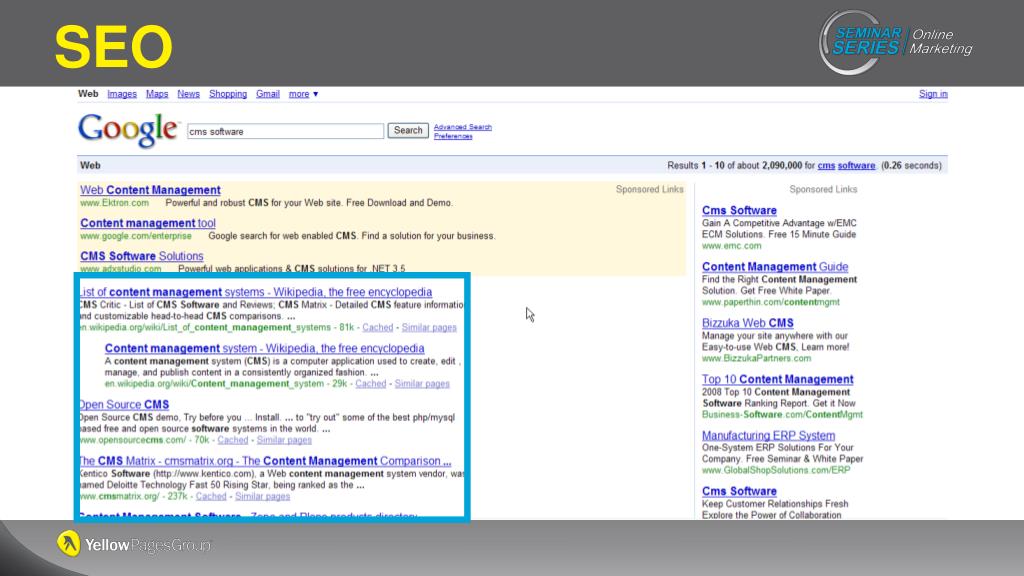This screenshot has height=576, width=1024.
Task: Open sponsored link 'Web Content Management'
Action: pos(150,190)
